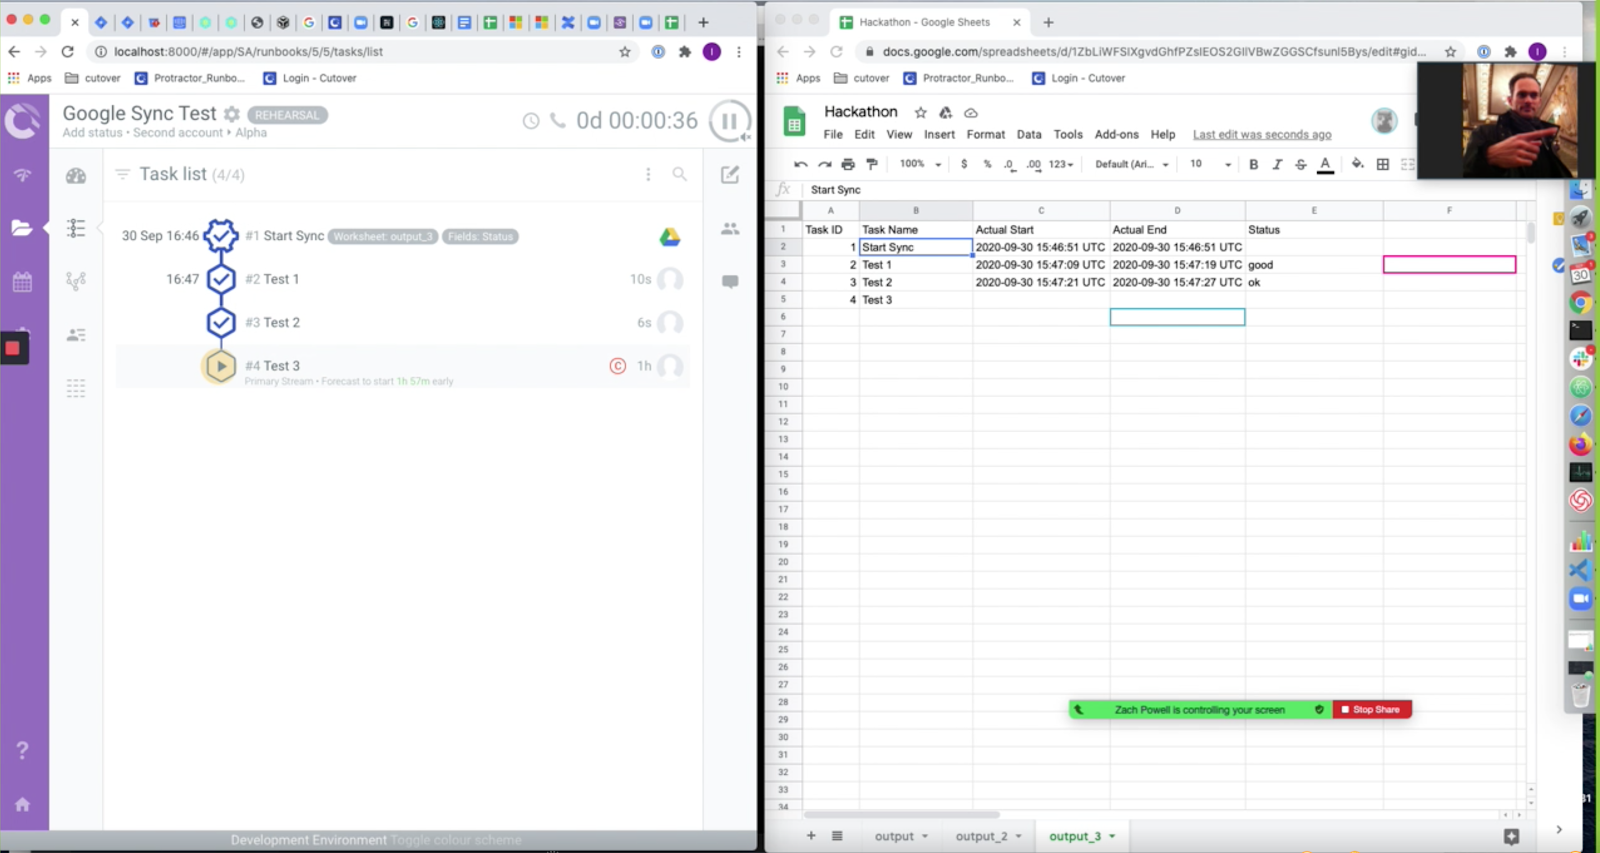The width and height of the screenshot is (1600, 853).
Task: Click the checked status hexagon of Test 2
Action: click(221, 322)
